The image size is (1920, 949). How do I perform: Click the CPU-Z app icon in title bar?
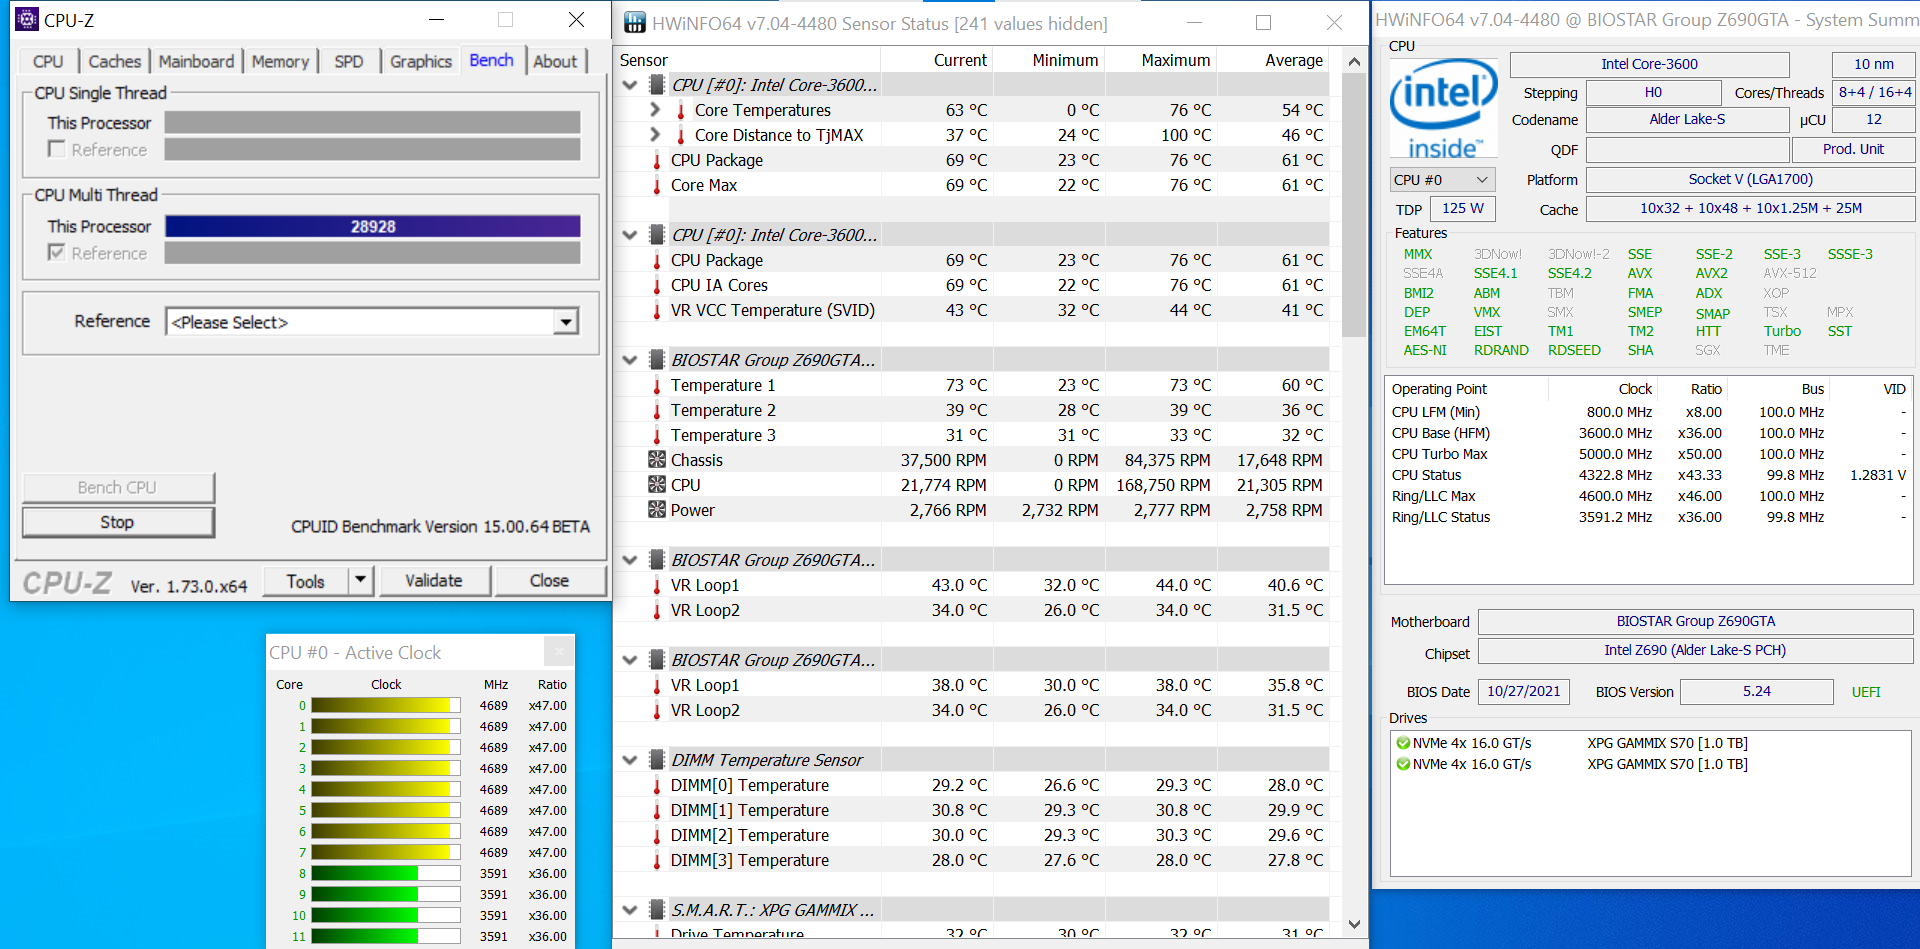(27, 20)
